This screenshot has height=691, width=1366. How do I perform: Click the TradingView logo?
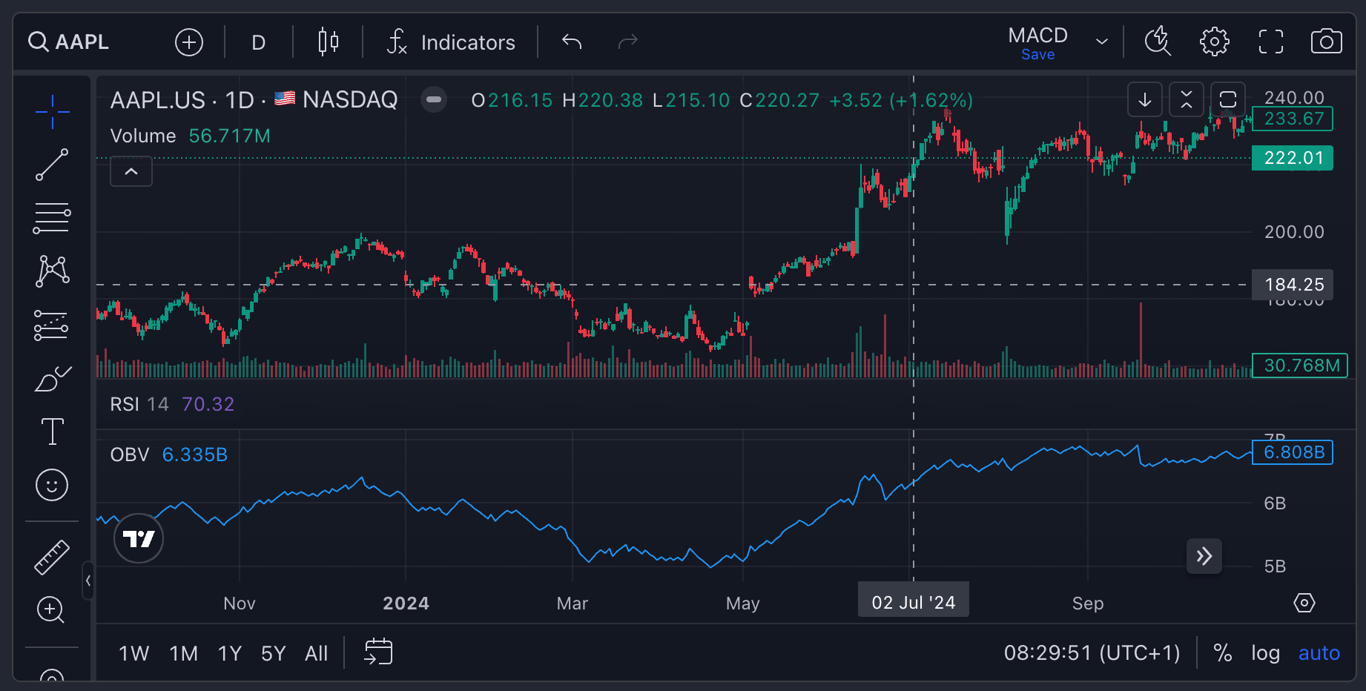pos(138,539)
